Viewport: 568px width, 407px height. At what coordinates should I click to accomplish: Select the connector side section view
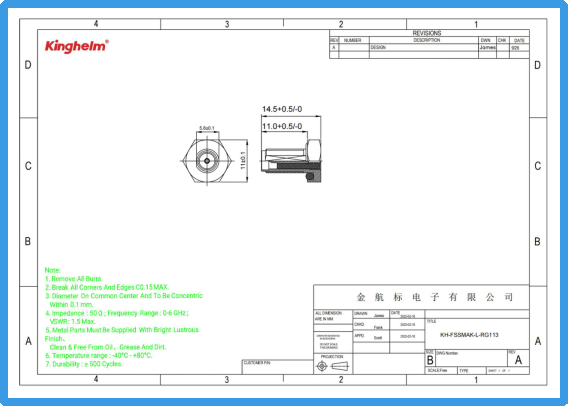tap(291, 161)
